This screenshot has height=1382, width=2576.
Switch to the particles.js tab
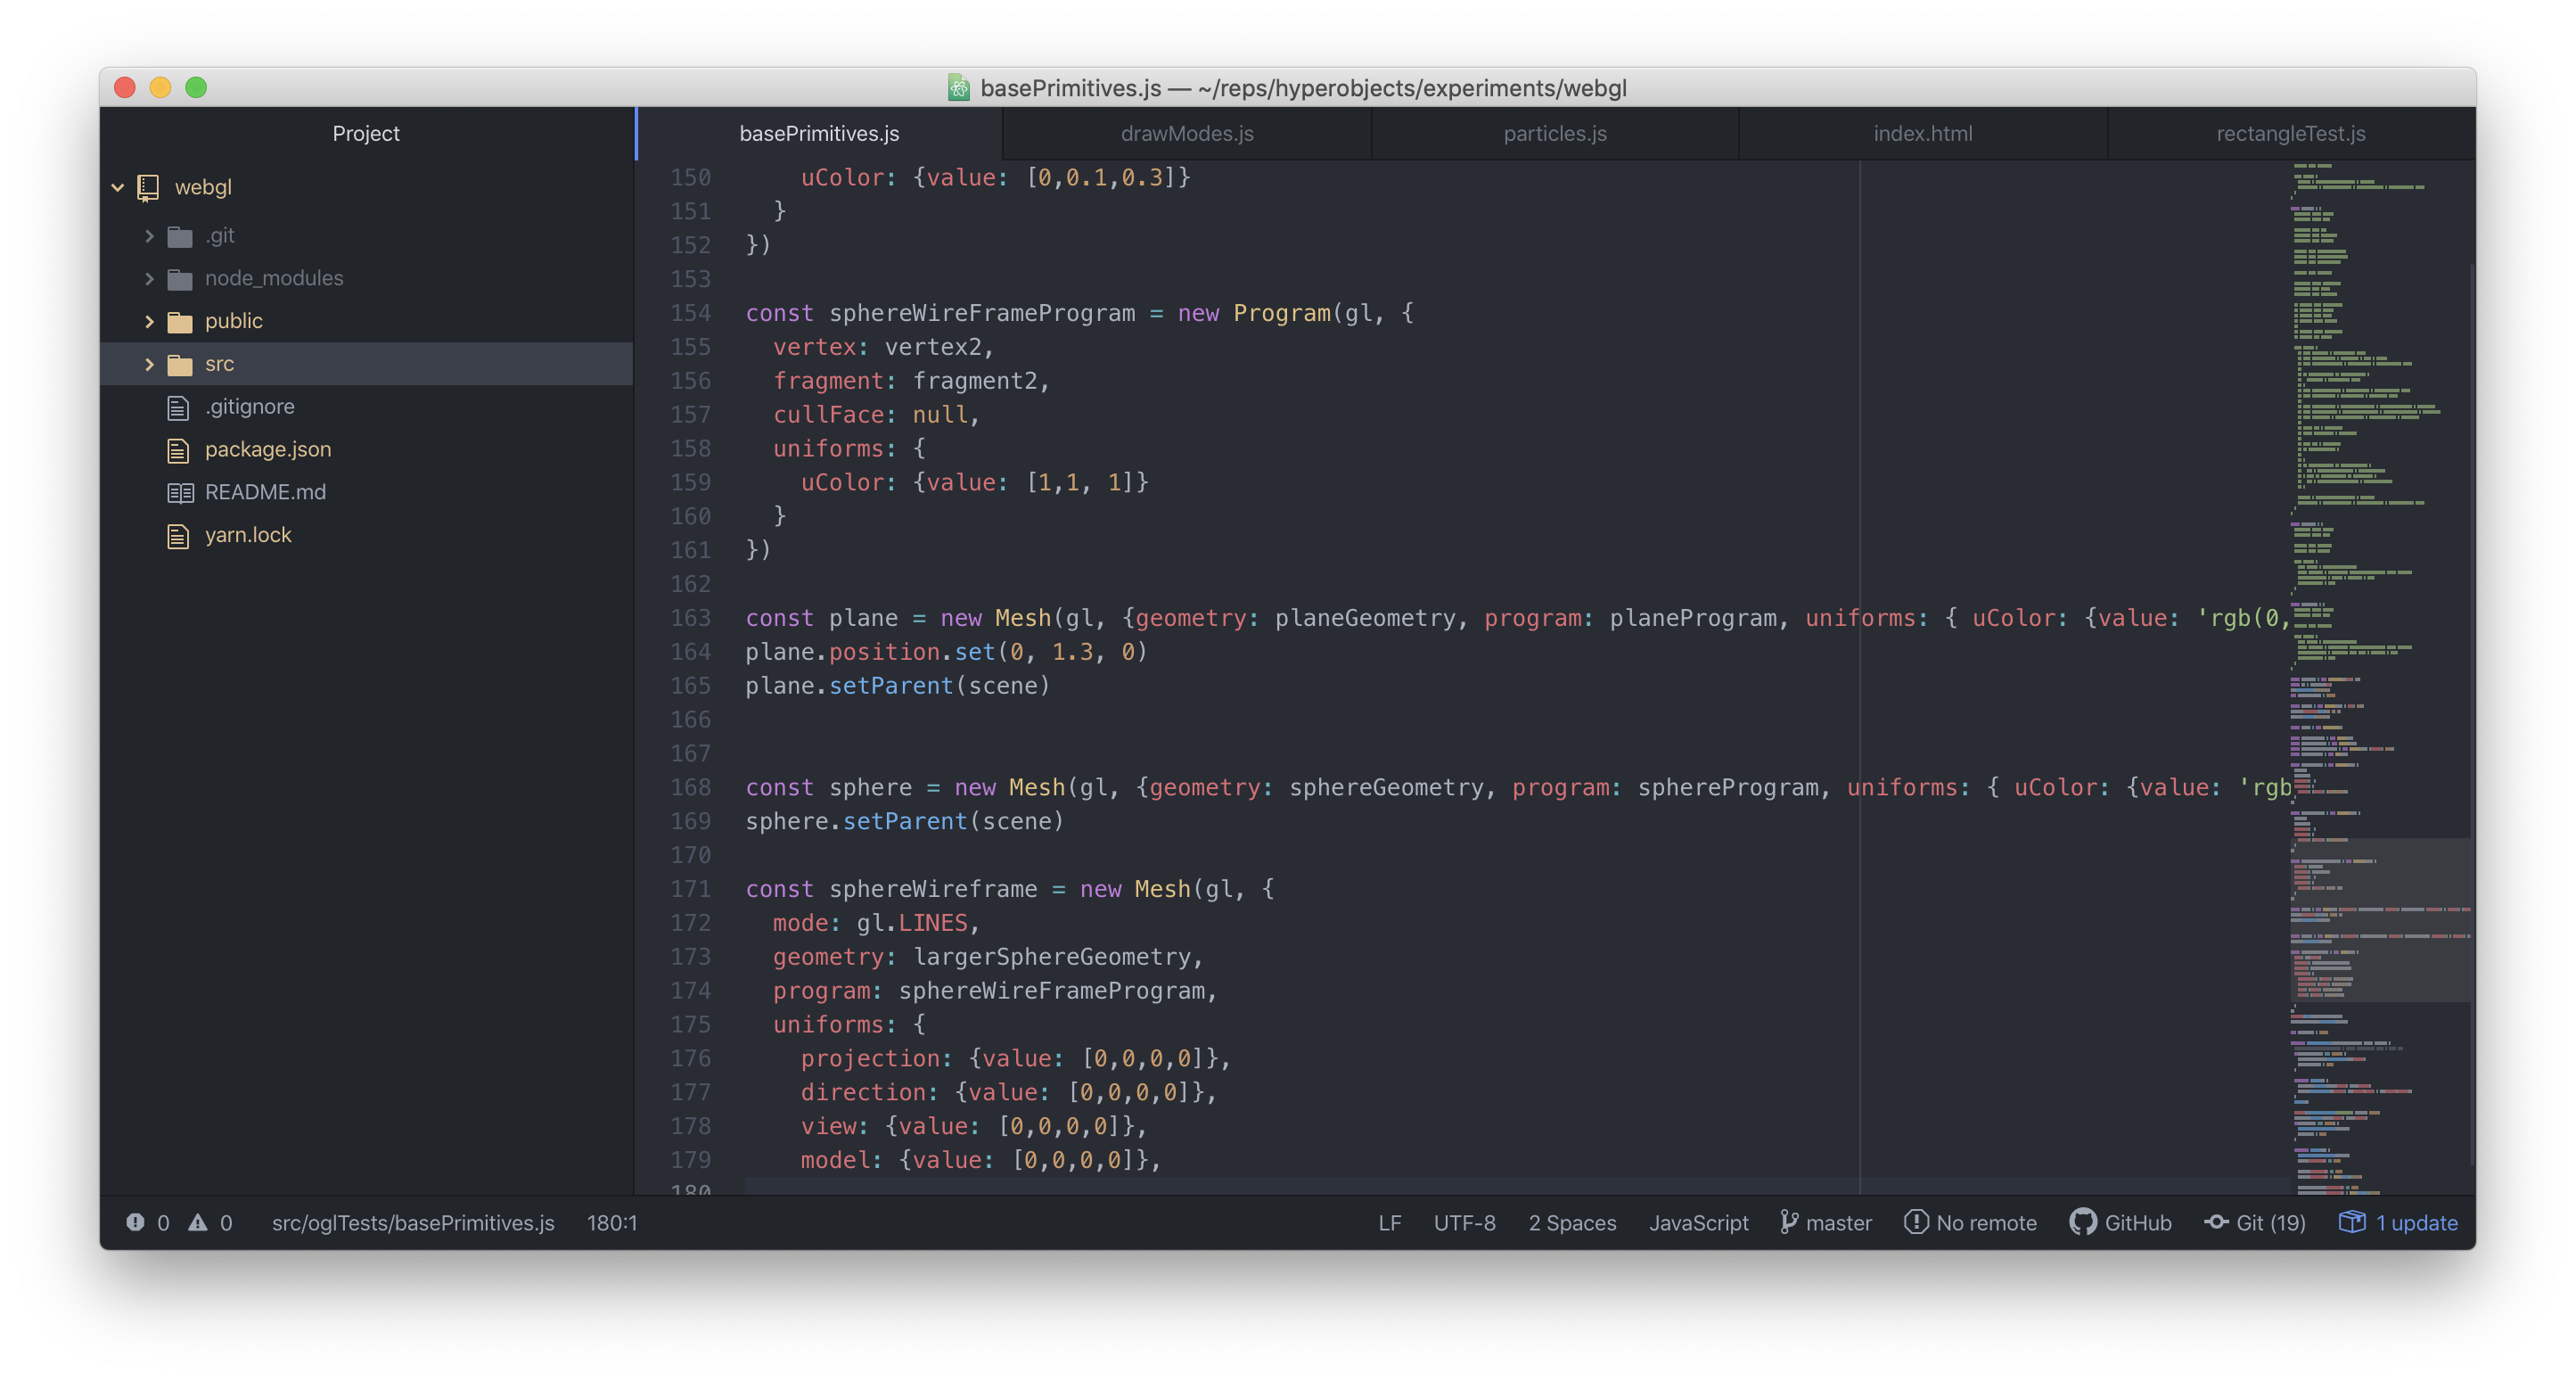(x=1555, y=133)
